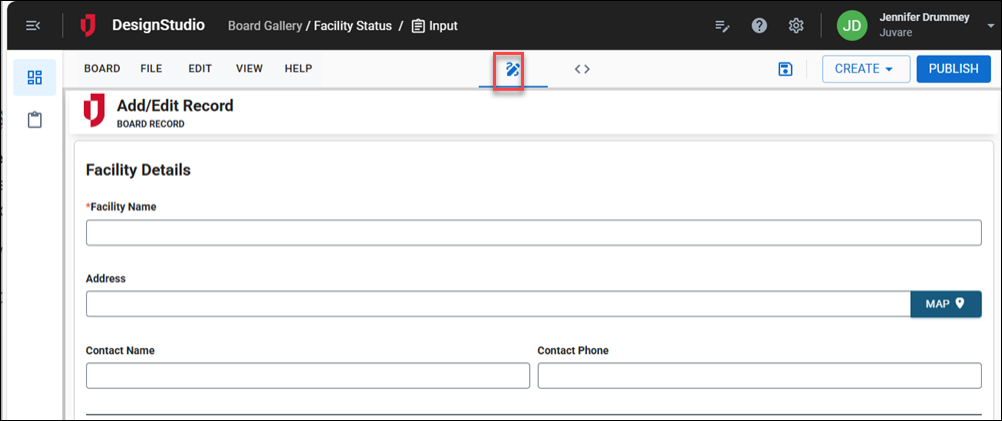Image resolution: width=1002 pixels, height=421 pixels.
Task: Open the settings gear icon
Action: point(796,25)
